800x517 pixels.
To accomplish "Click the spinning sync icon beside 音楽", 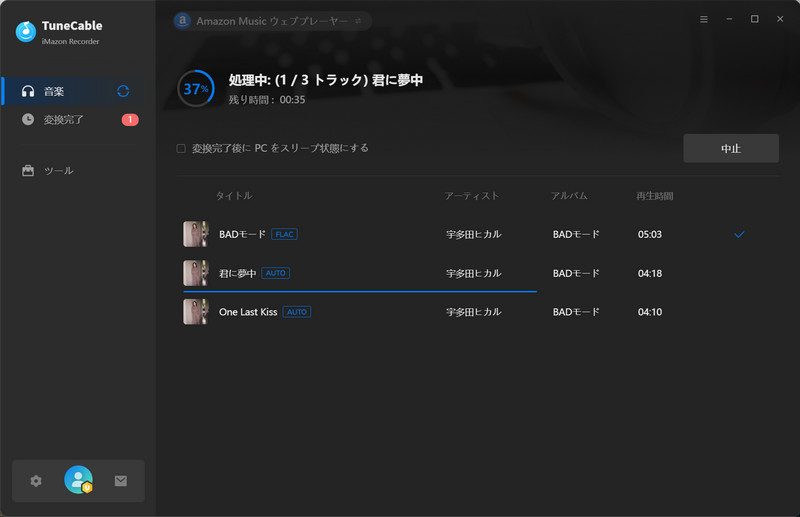I will (123, 91).
